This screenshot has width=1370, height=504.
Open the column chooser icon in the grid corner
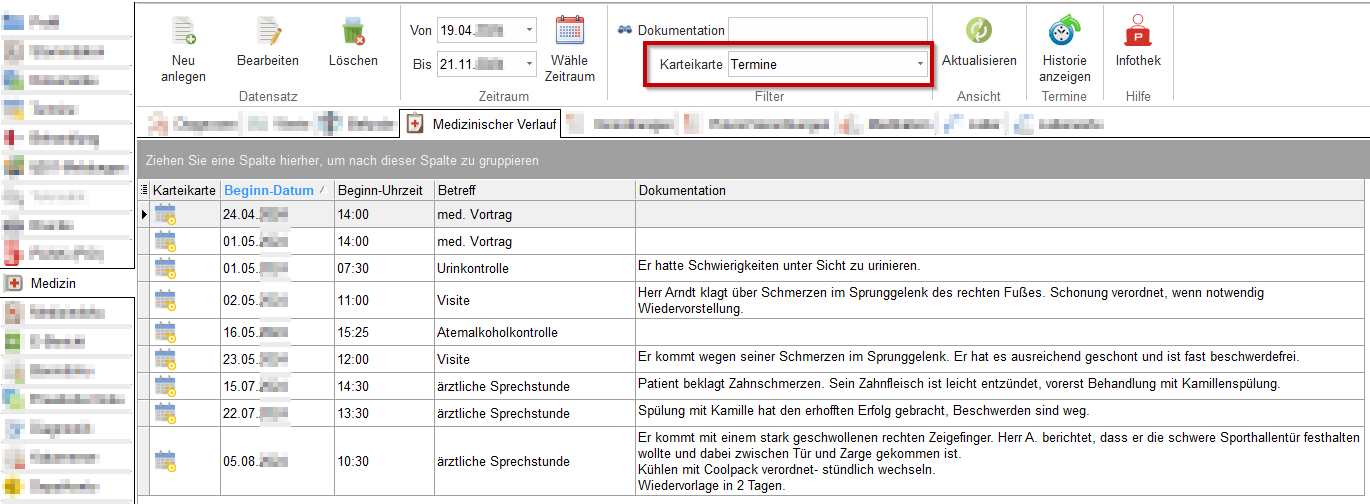pyautogui.click(x=144, y=190)
